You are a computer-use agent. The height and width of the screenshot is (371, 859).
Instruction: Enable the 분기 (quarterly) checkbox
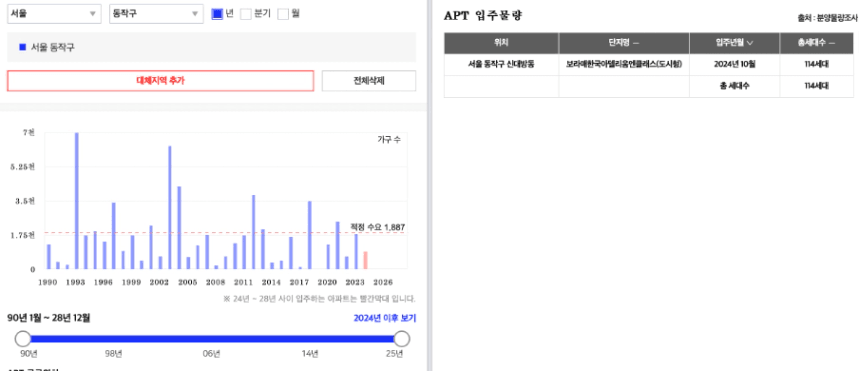click(246, 14)
